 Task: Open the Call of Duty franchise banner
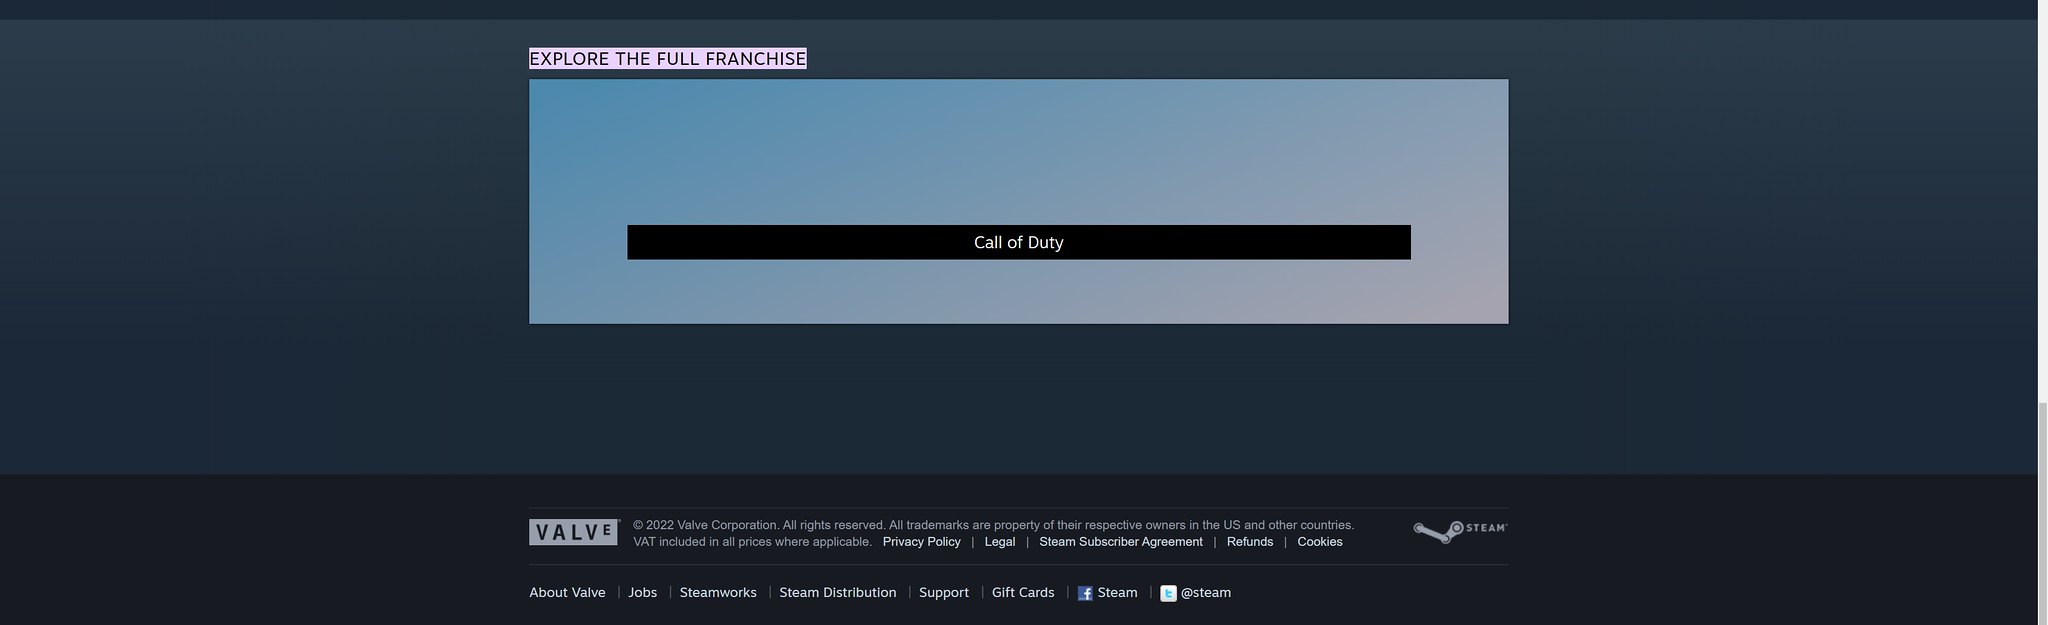point(1018,201)
